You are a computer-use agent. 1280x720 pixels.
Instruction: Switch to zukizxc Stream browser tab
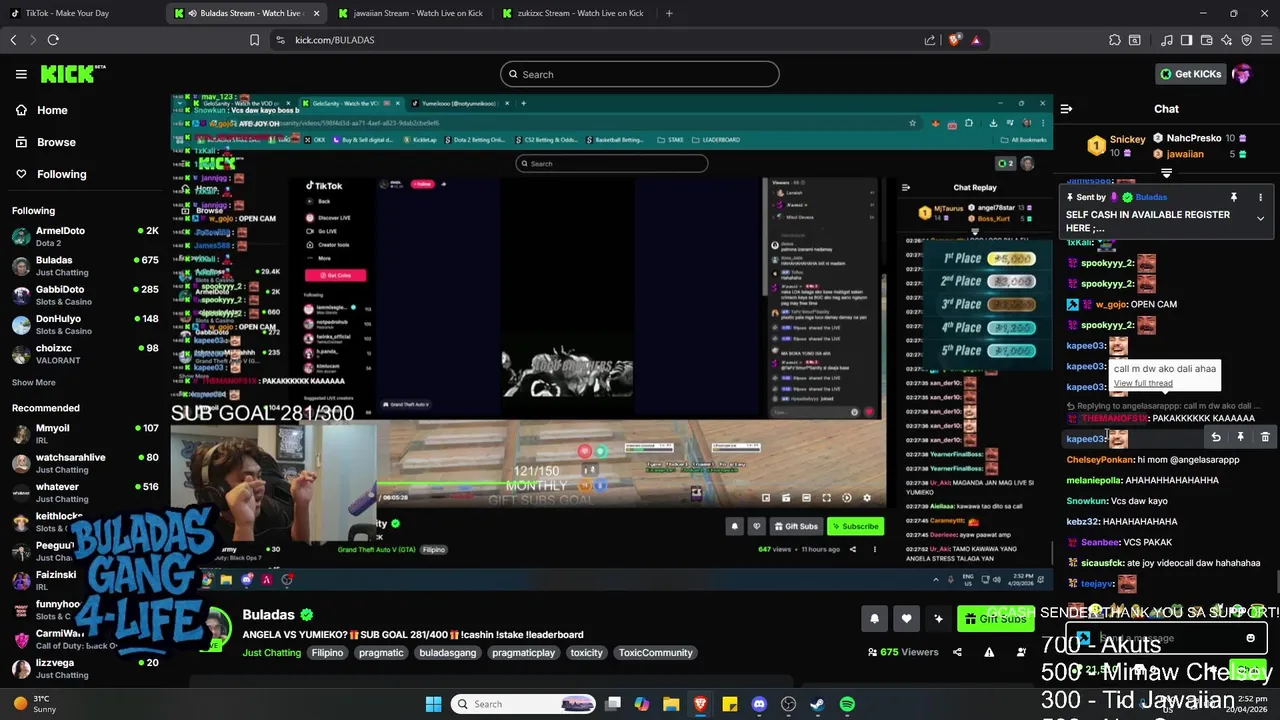tap(574, 13)
